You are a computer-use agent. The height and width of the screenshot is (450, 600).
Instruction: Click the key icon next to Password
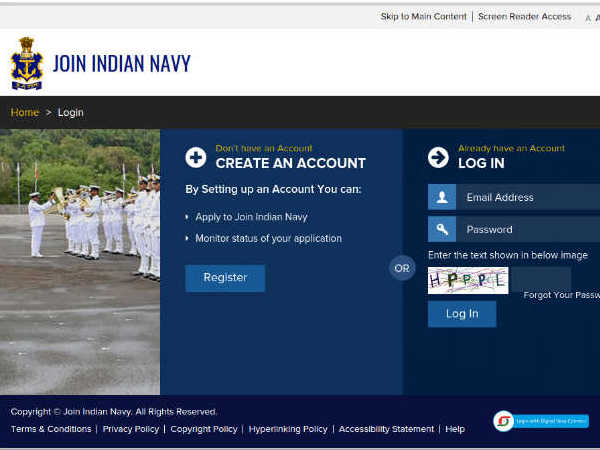click(x=442, y=229)
